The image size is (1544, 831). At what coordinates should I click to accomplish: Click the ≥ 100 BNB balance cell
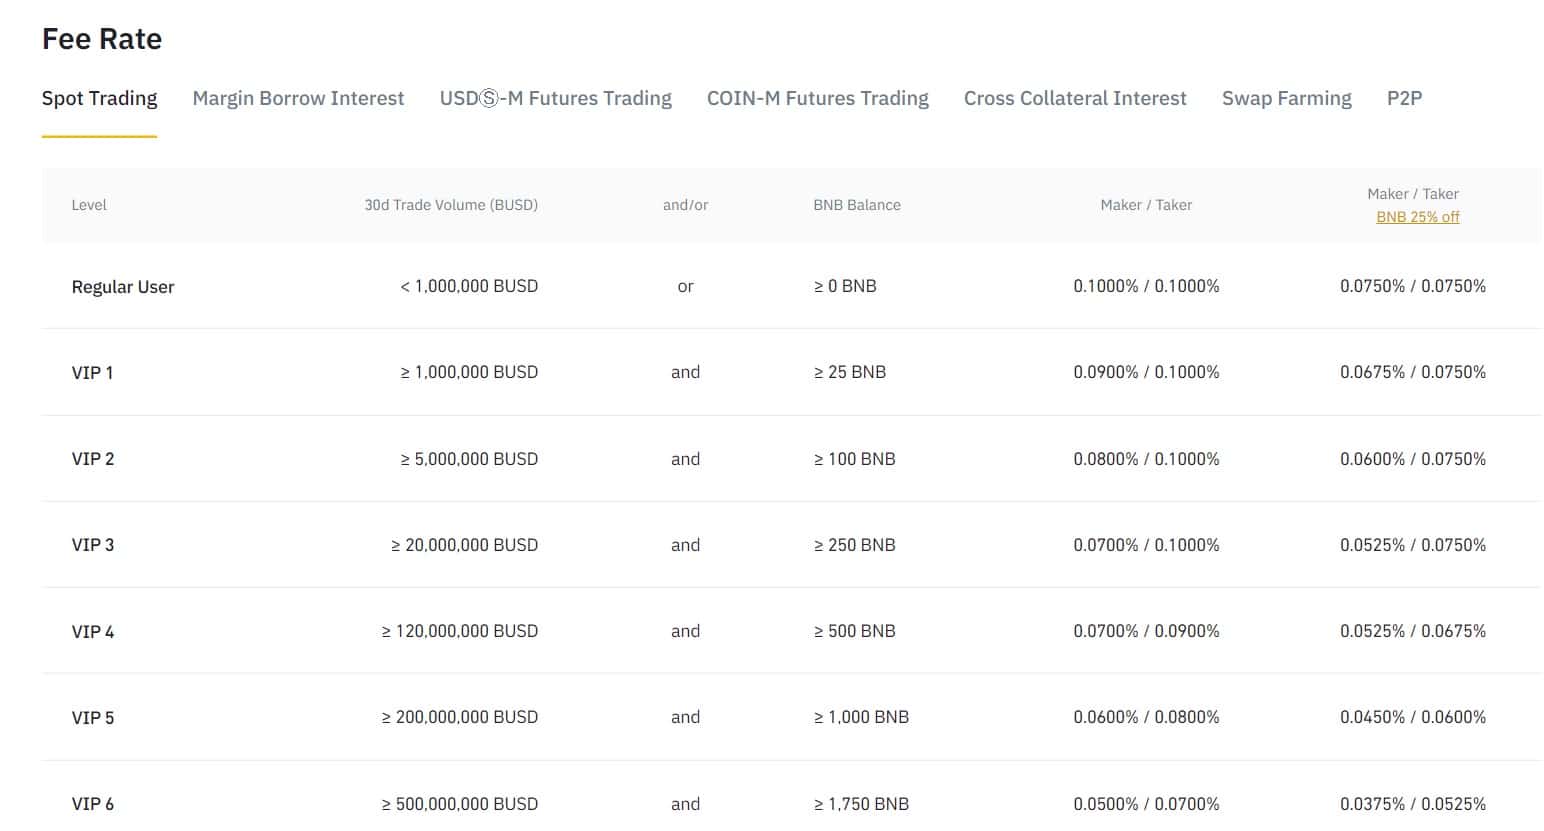coord(854,459)
